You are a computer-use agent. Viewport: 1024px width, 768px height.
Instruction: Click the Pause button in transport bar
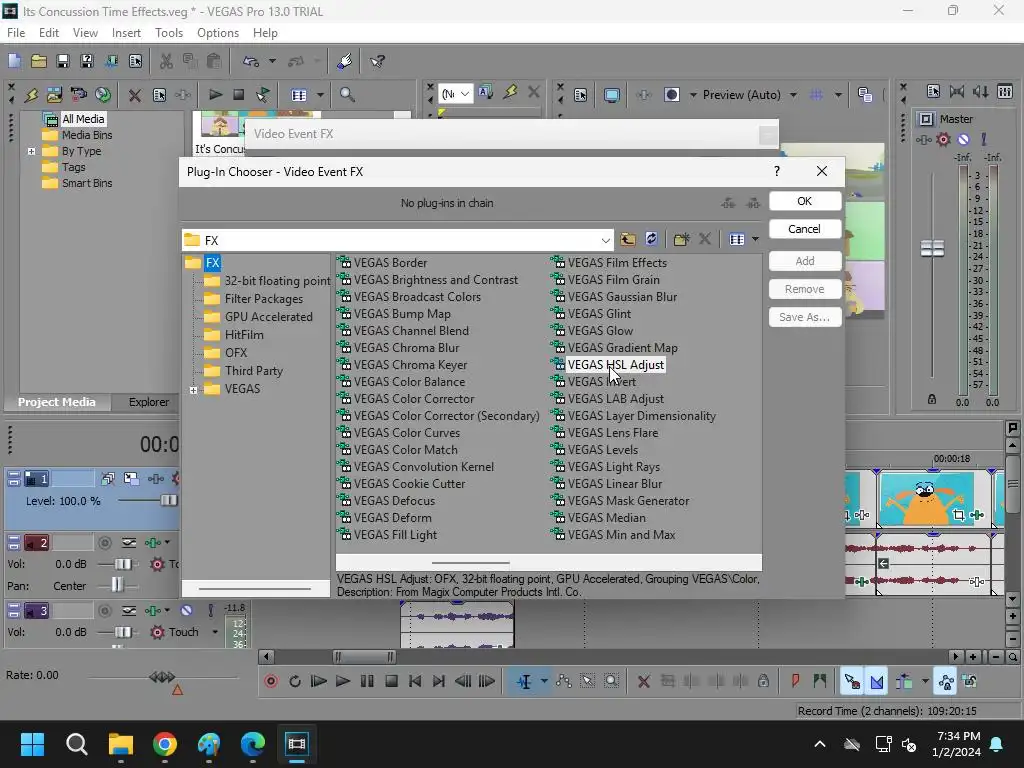click(x=367, y=681)
